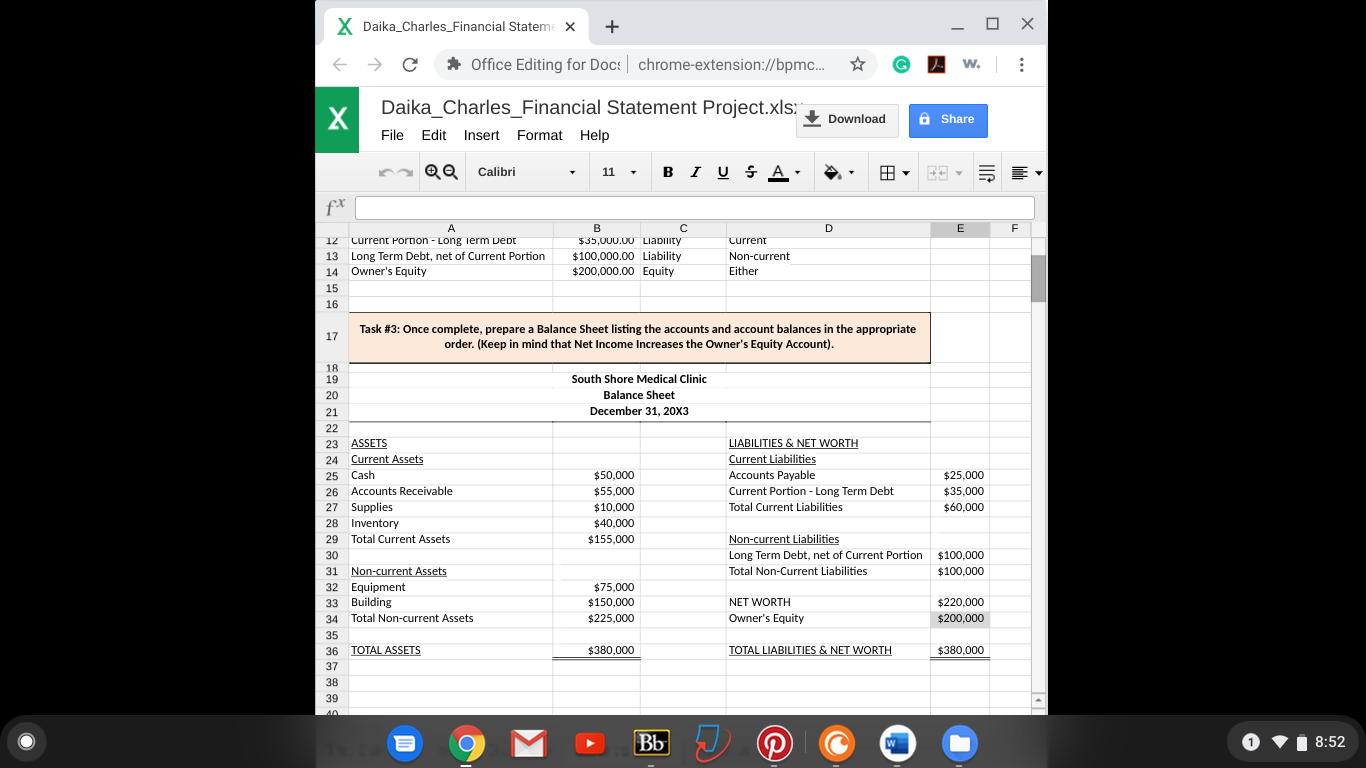Toggle italic formatting
The image size is (1366, 768).
[x=695, y=171]
